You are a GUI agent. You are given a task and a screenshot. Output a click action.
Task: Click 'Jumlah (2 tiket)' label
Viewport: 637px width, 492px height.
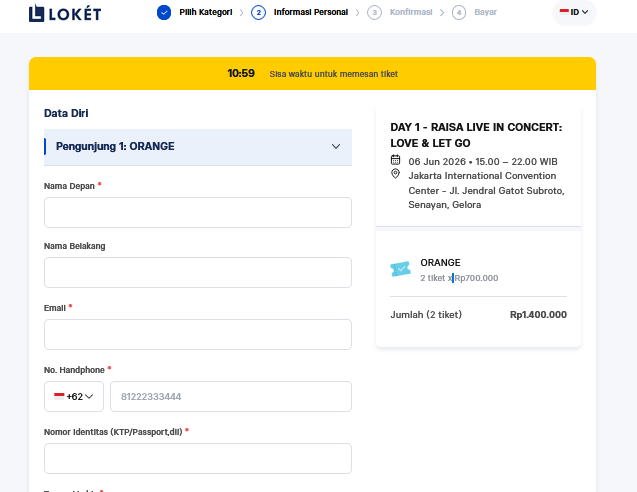point(426,315)
